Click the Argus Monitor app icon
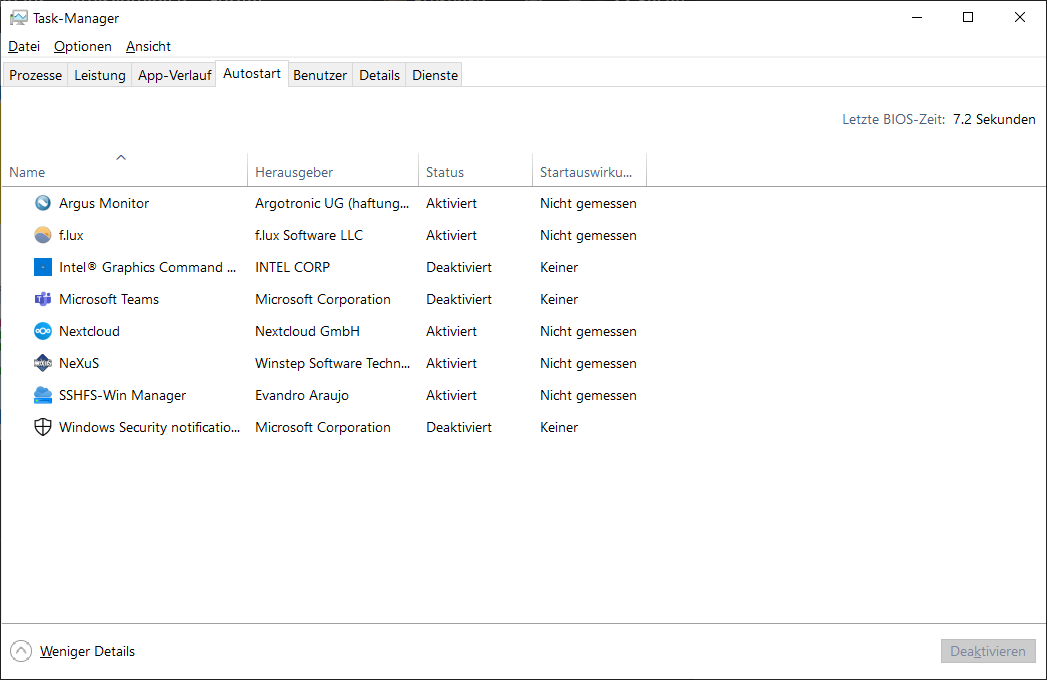Image resolution: width=1047 pixels, height=680 pixels. (x=43, y=203)
